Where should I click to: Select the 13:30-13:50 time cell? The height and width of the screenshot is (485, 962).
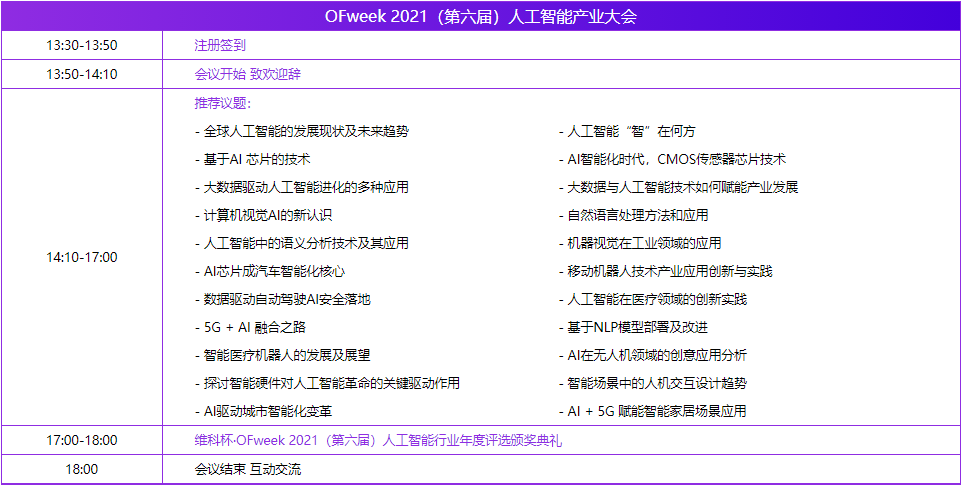[82, 45]
